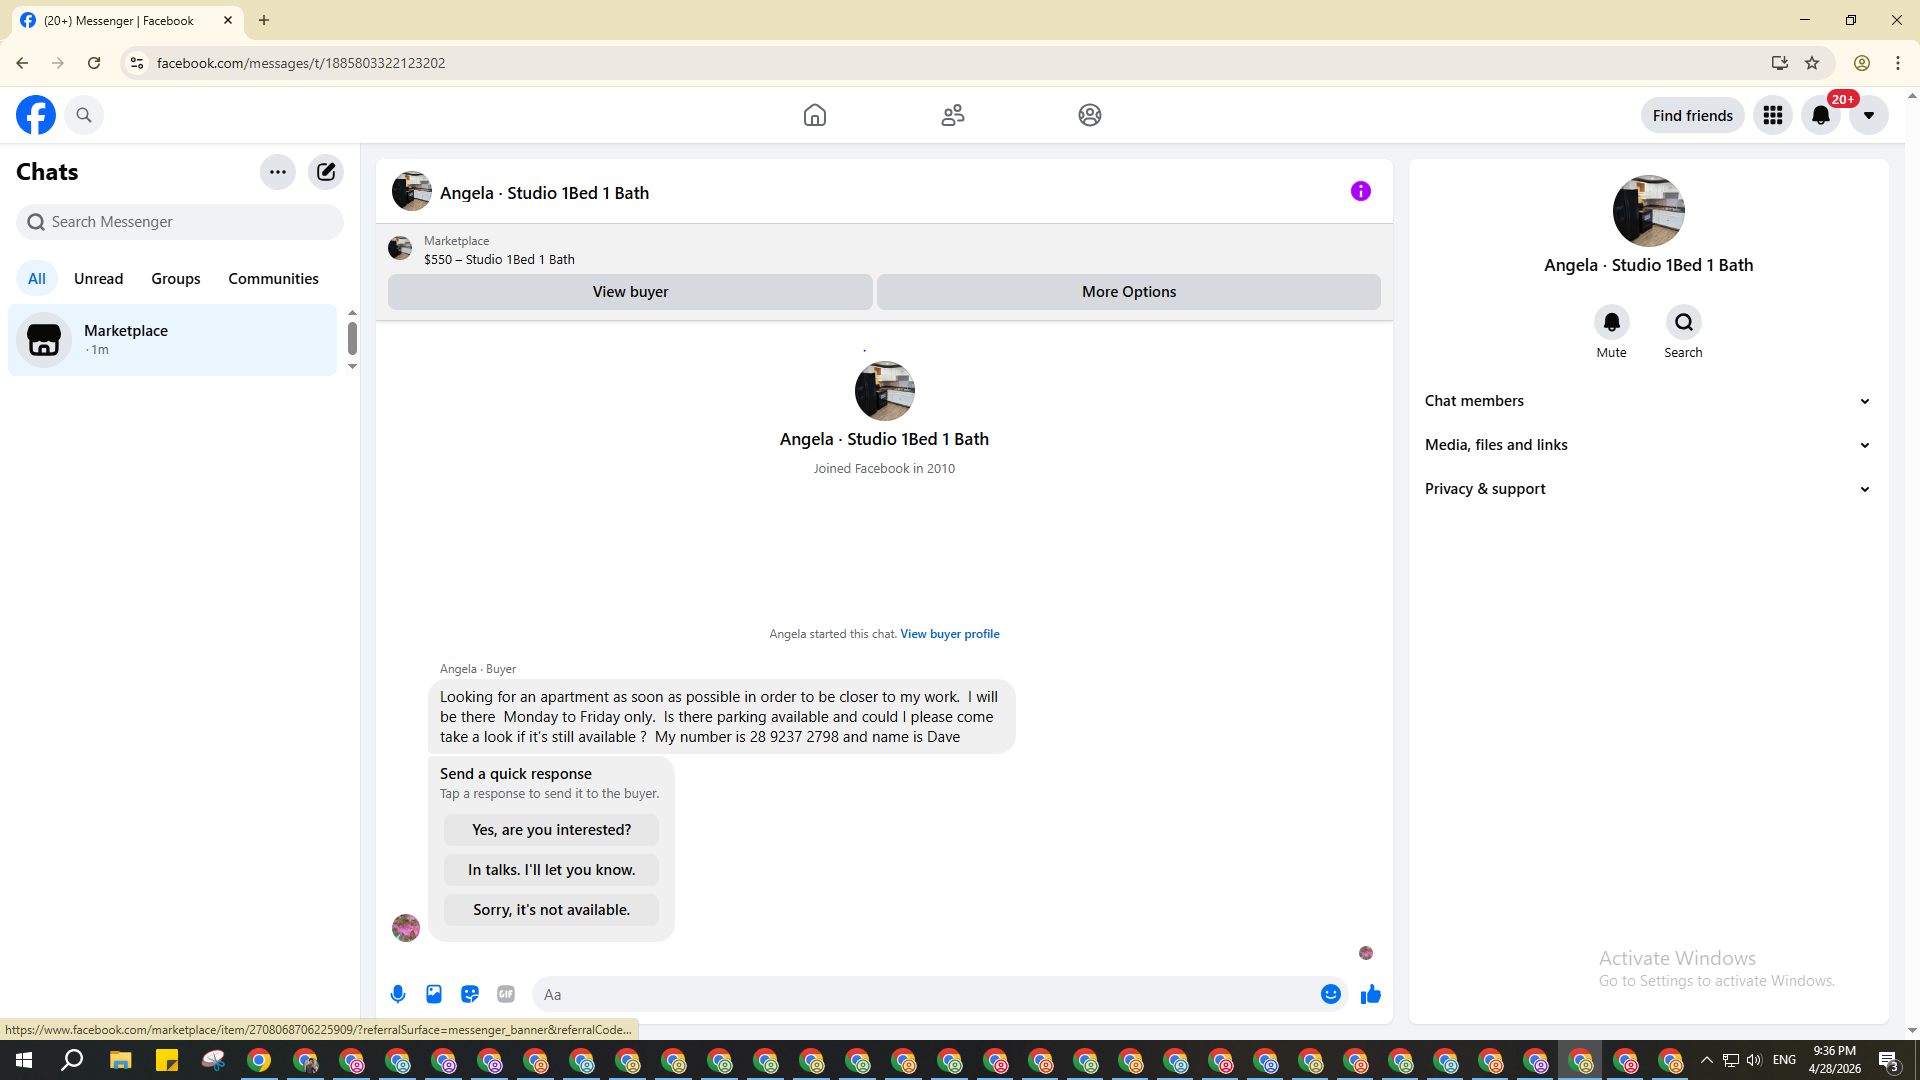The height and width of the screenshot is (1080, 1920).
Task: Start a new message with compose icon
Action: click(326, 172)
